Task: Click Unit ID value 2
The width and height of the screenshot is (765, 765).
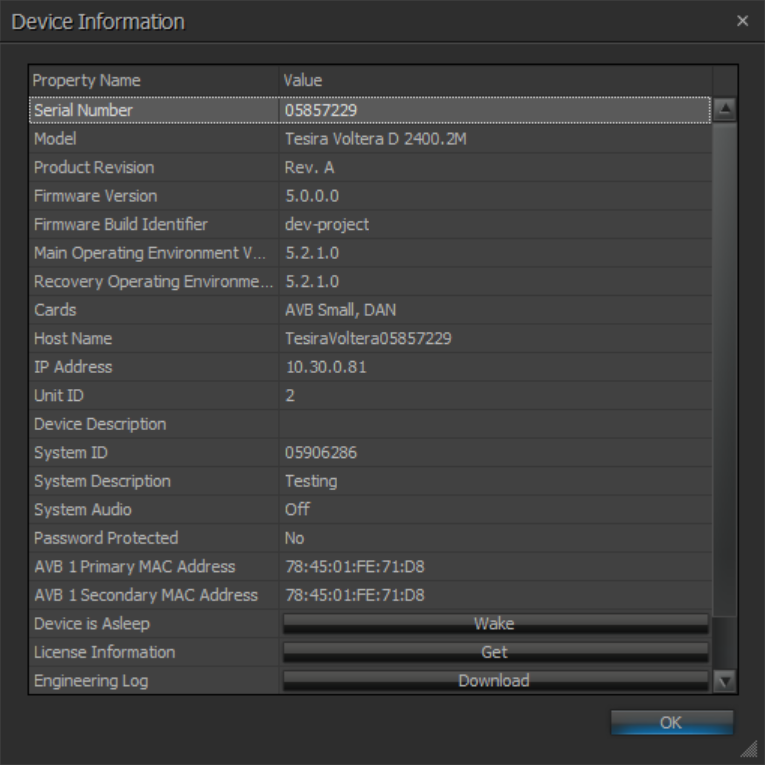Action: [x=290, y=396]
